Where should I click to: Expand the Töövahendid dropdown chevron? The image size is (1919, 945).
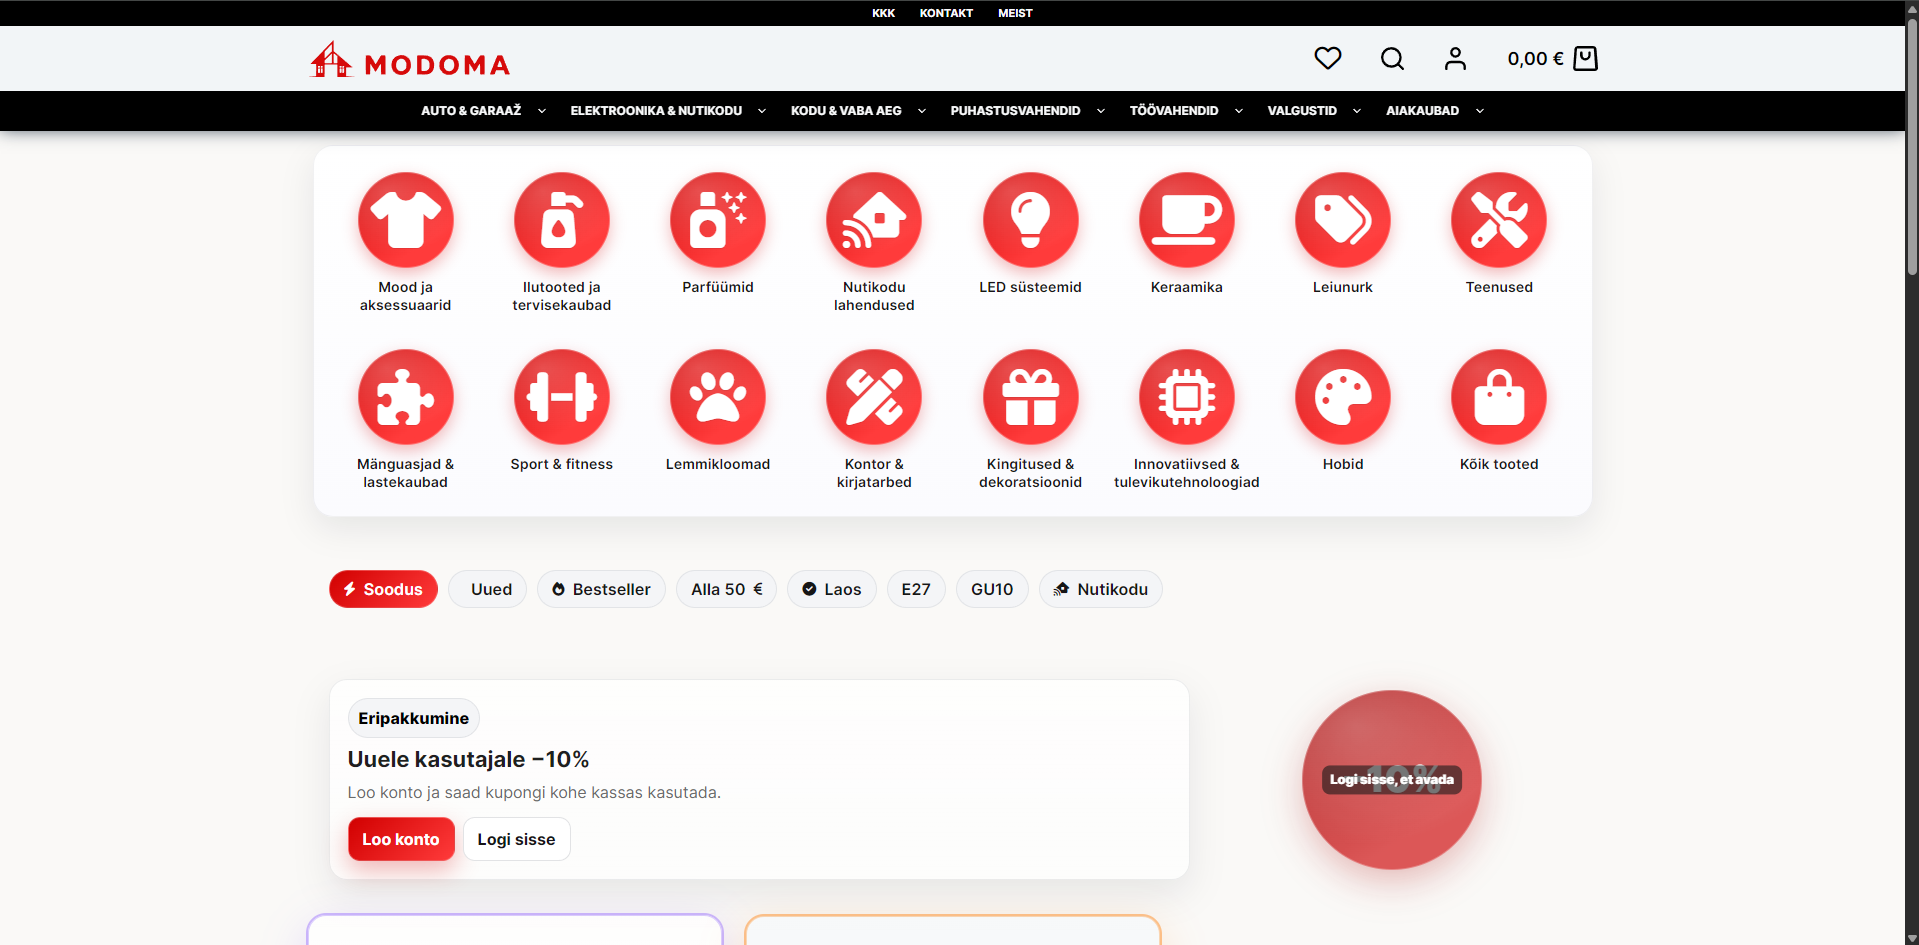coord(1239,111)
